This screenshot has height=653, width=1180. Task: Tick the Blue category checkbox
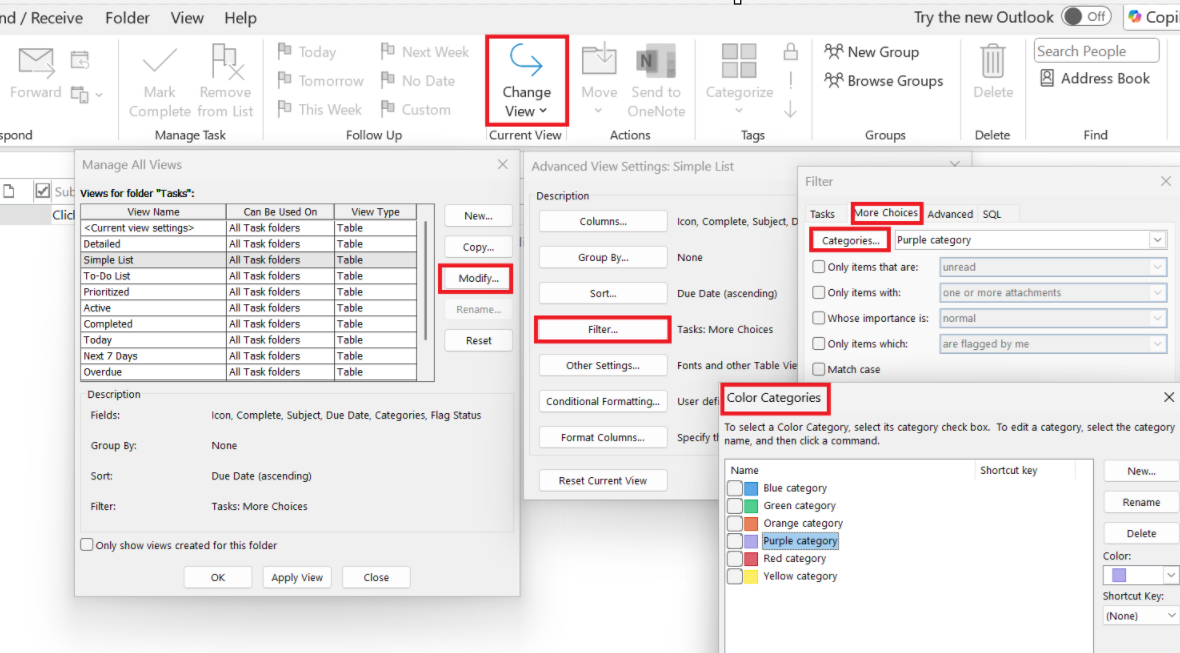coord(734,488)
